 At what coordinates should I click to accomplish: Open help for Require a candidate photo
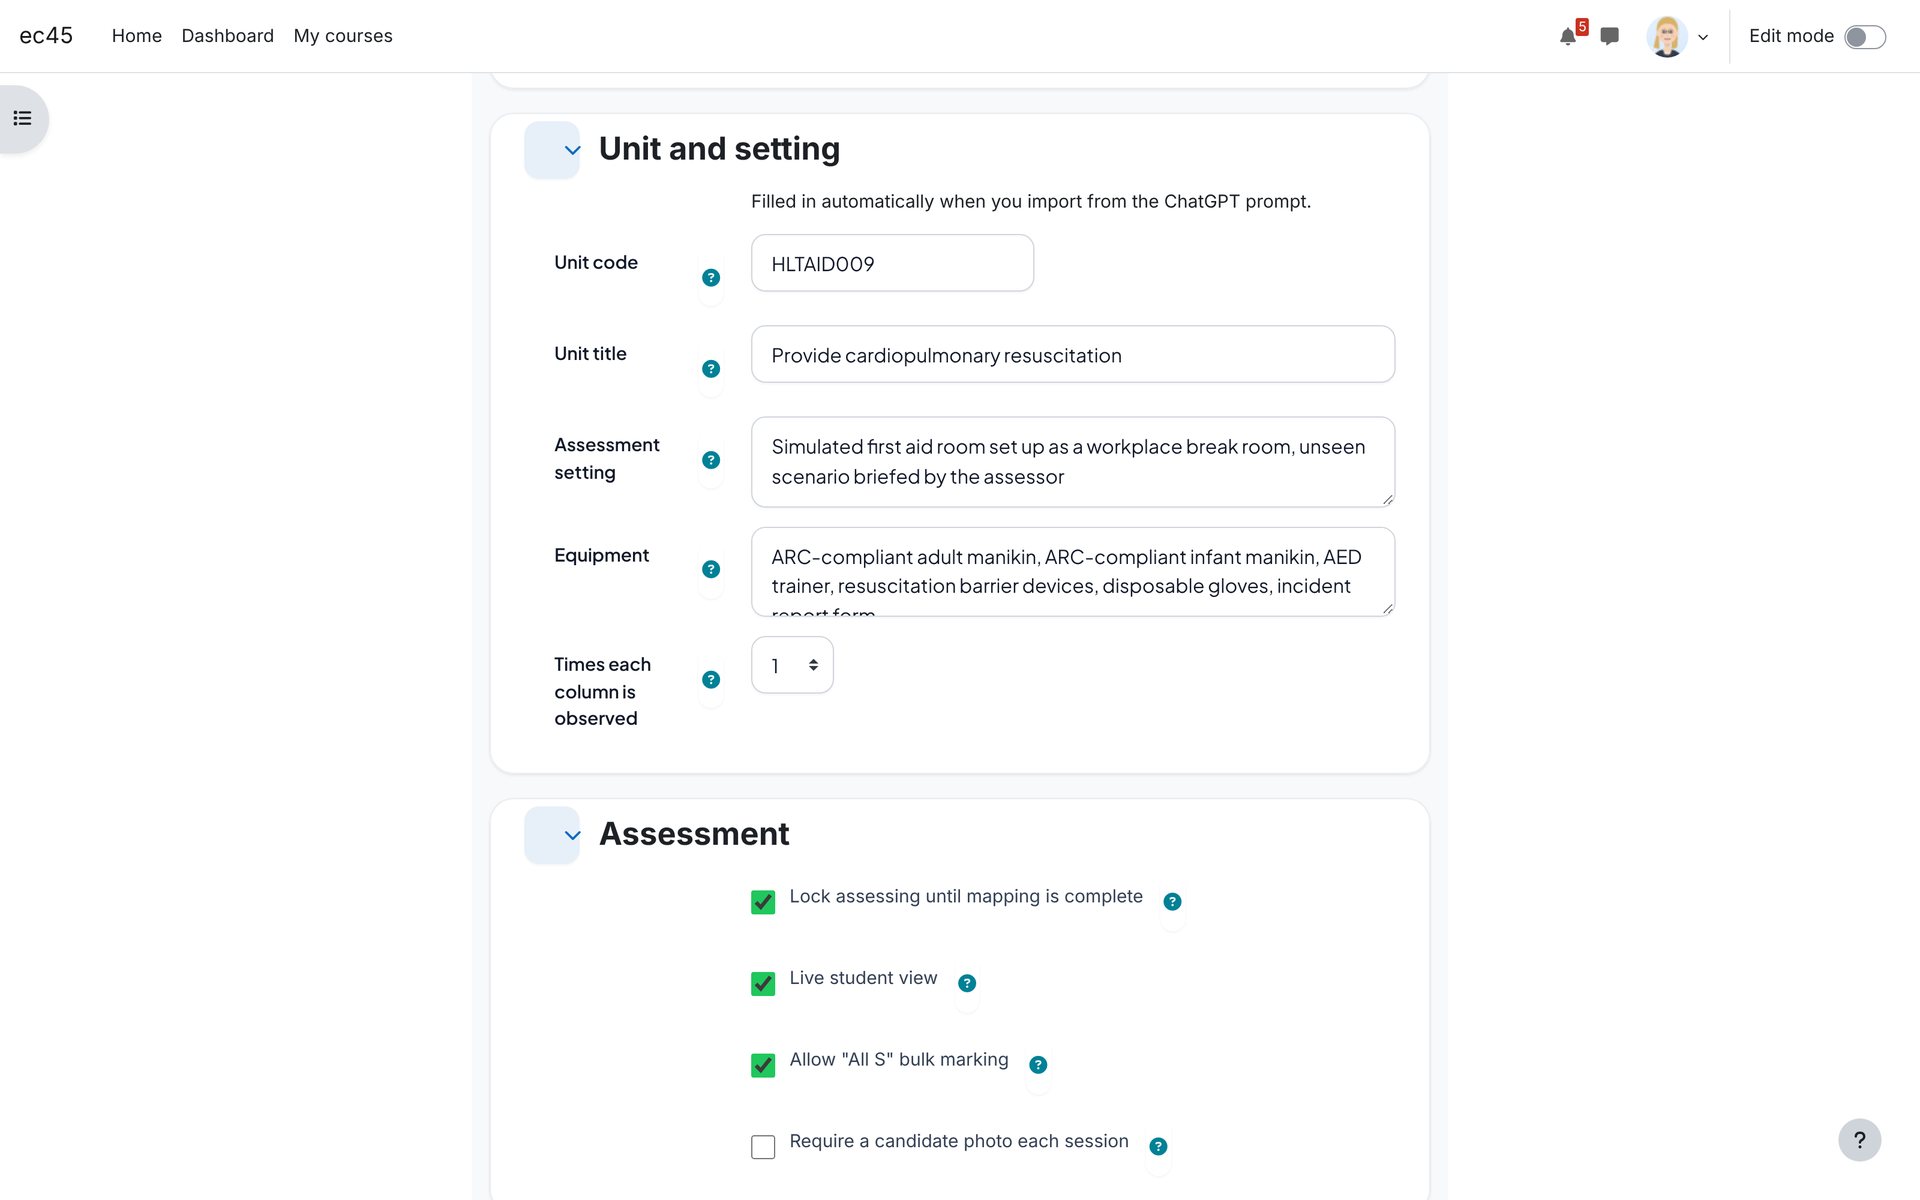pyautogui.click(x=1158, y=1146)
